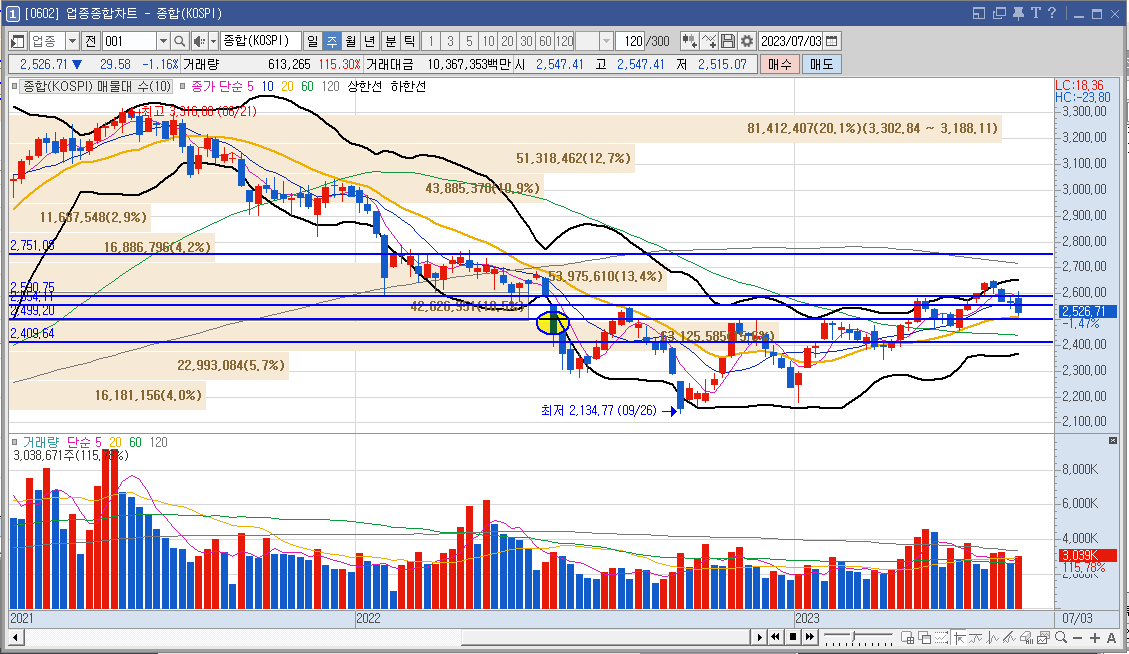Click the 전 button
The image size is (1129, 654).
(x=90, y=41)
